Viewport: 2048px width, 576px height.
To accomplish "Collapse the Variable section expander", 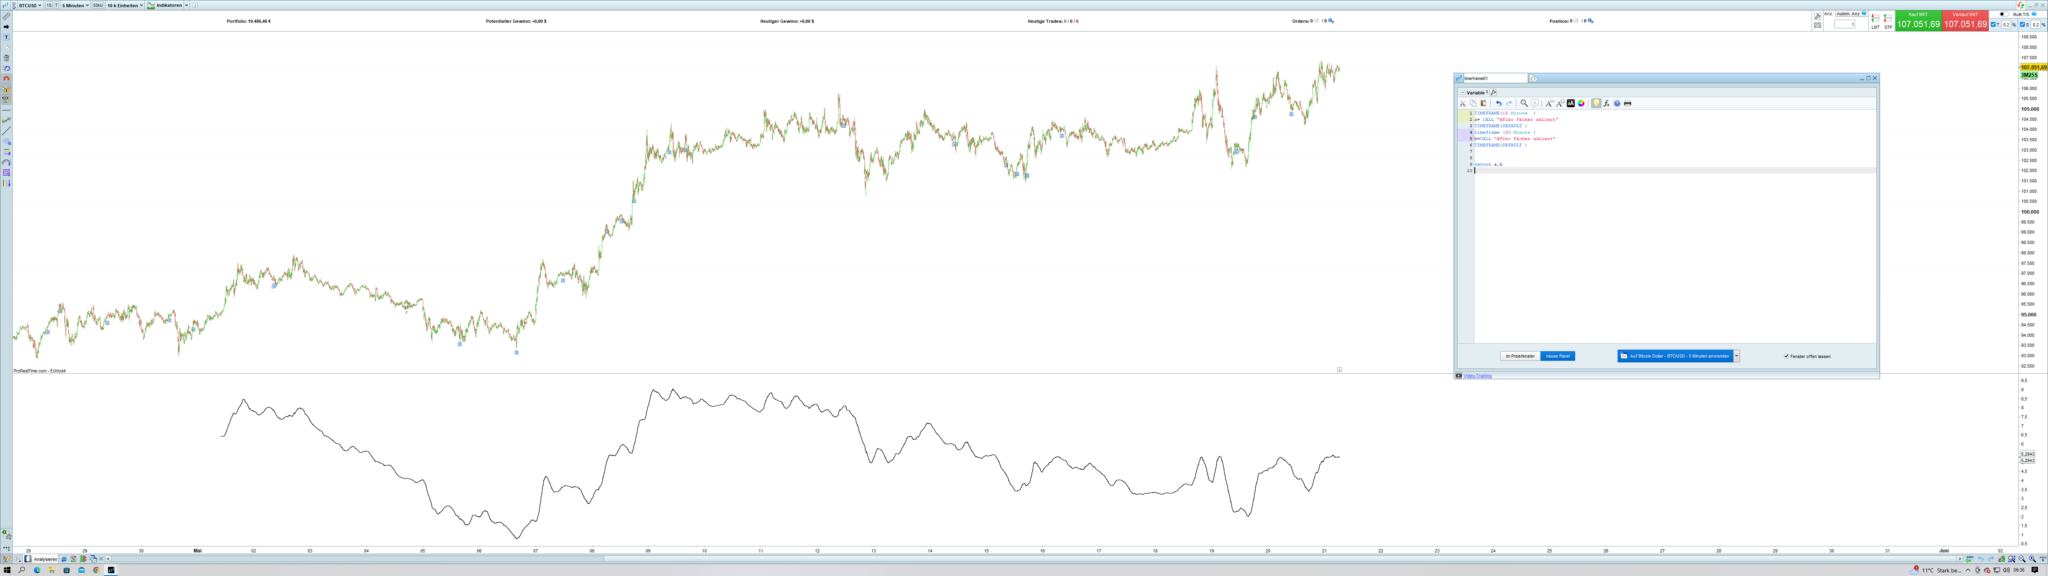I will tap(1462, 92).
